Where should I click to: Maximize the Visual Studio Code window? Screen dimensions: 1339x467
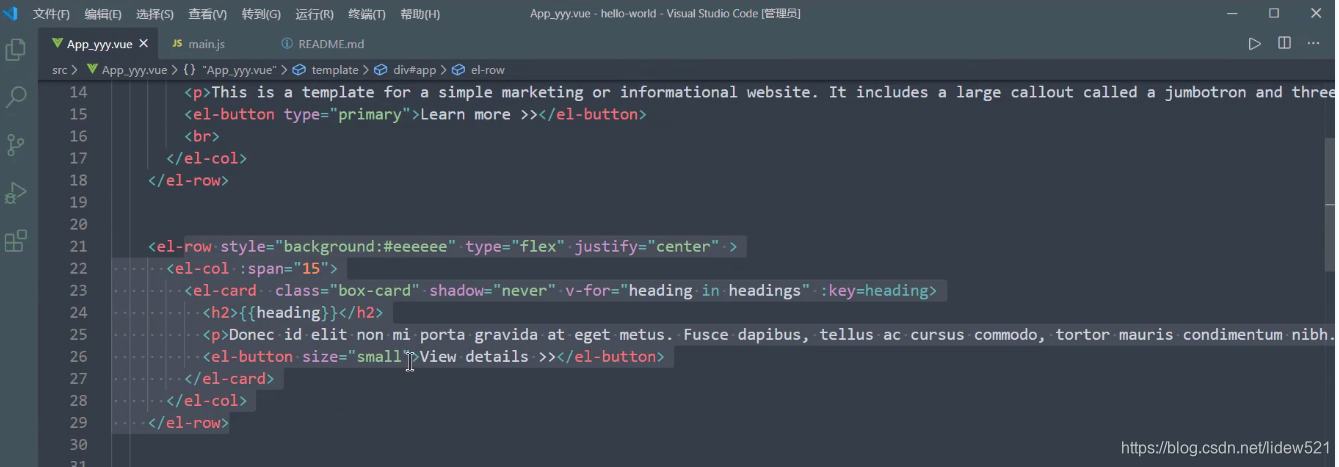(x=1274, y=14)
